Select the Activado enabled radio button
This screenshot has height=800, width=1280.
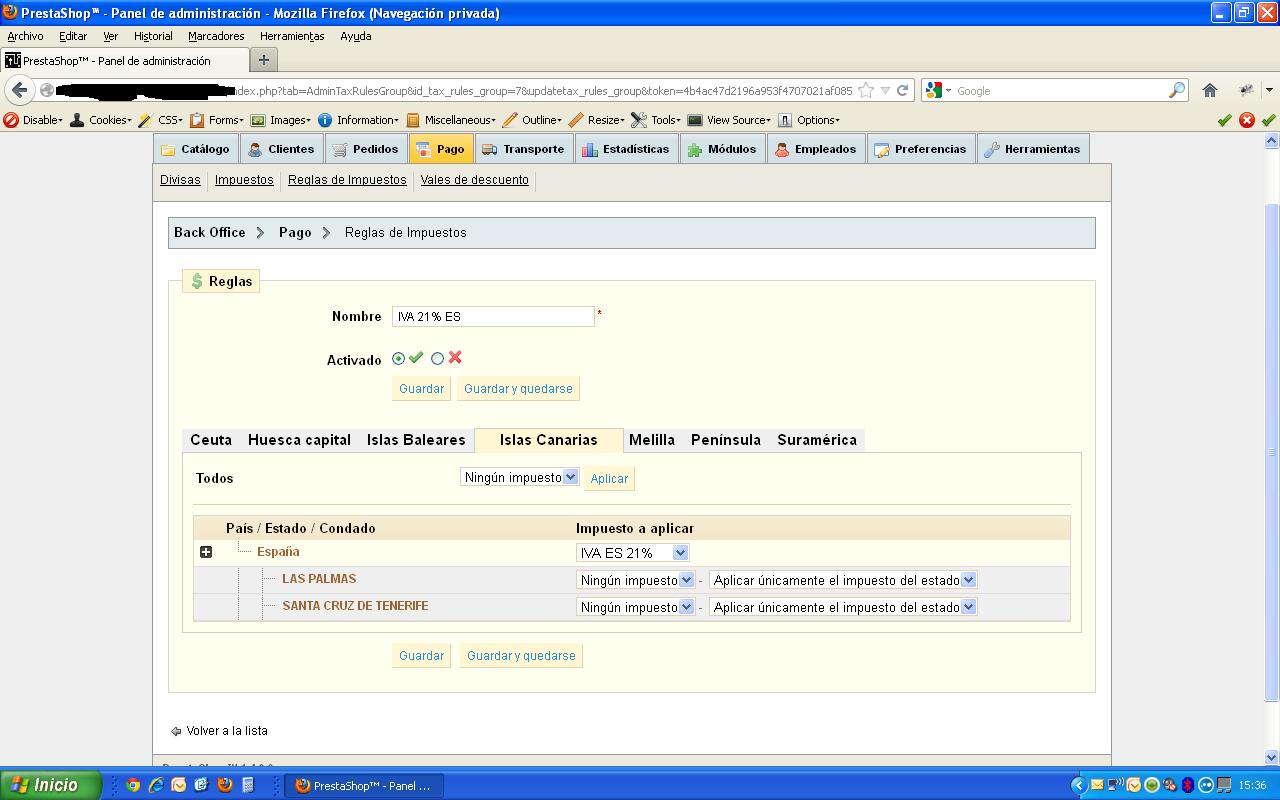(x=399, y=359)
